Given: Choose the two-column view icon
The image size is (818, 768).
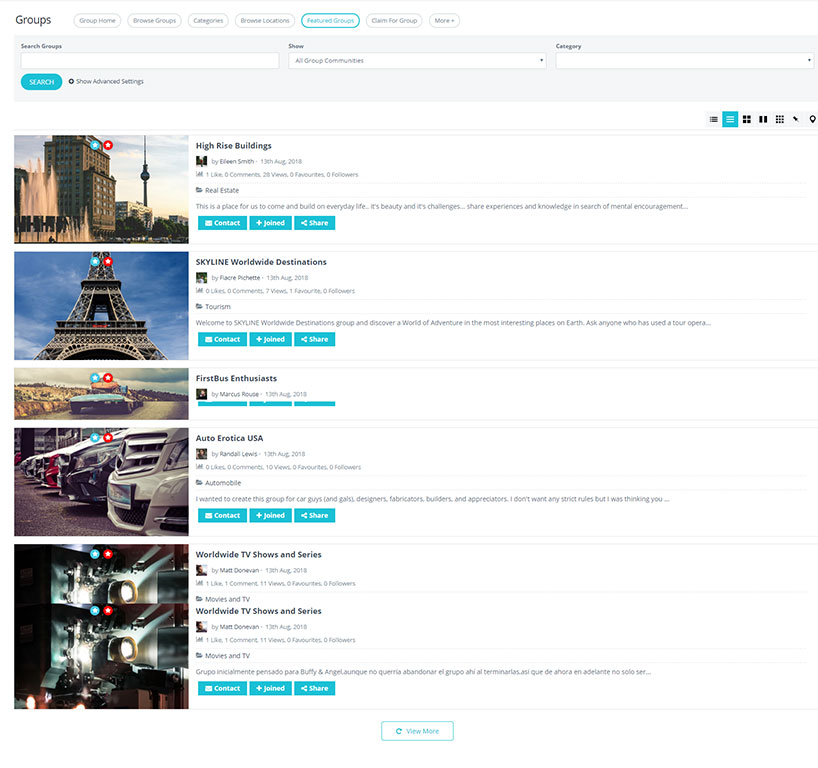Looking at the screenshot, I should coord(763,119).
